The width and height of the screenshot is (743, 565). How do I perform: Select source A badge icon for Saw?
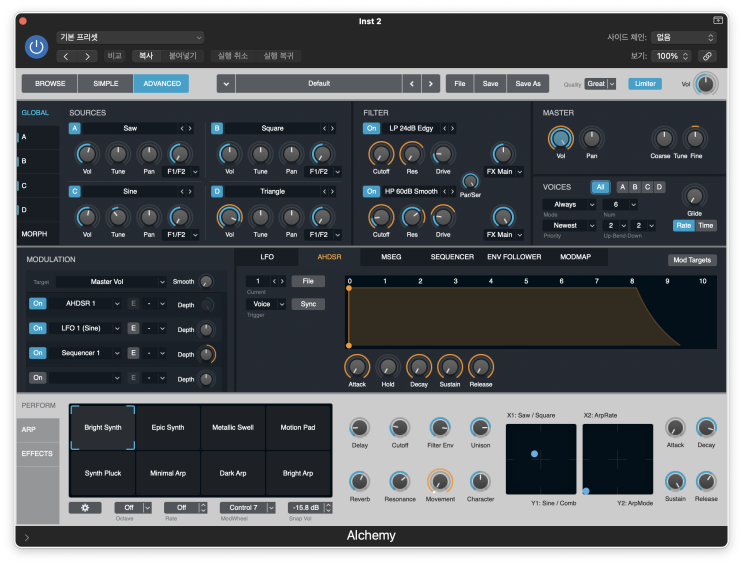point(74,128)
